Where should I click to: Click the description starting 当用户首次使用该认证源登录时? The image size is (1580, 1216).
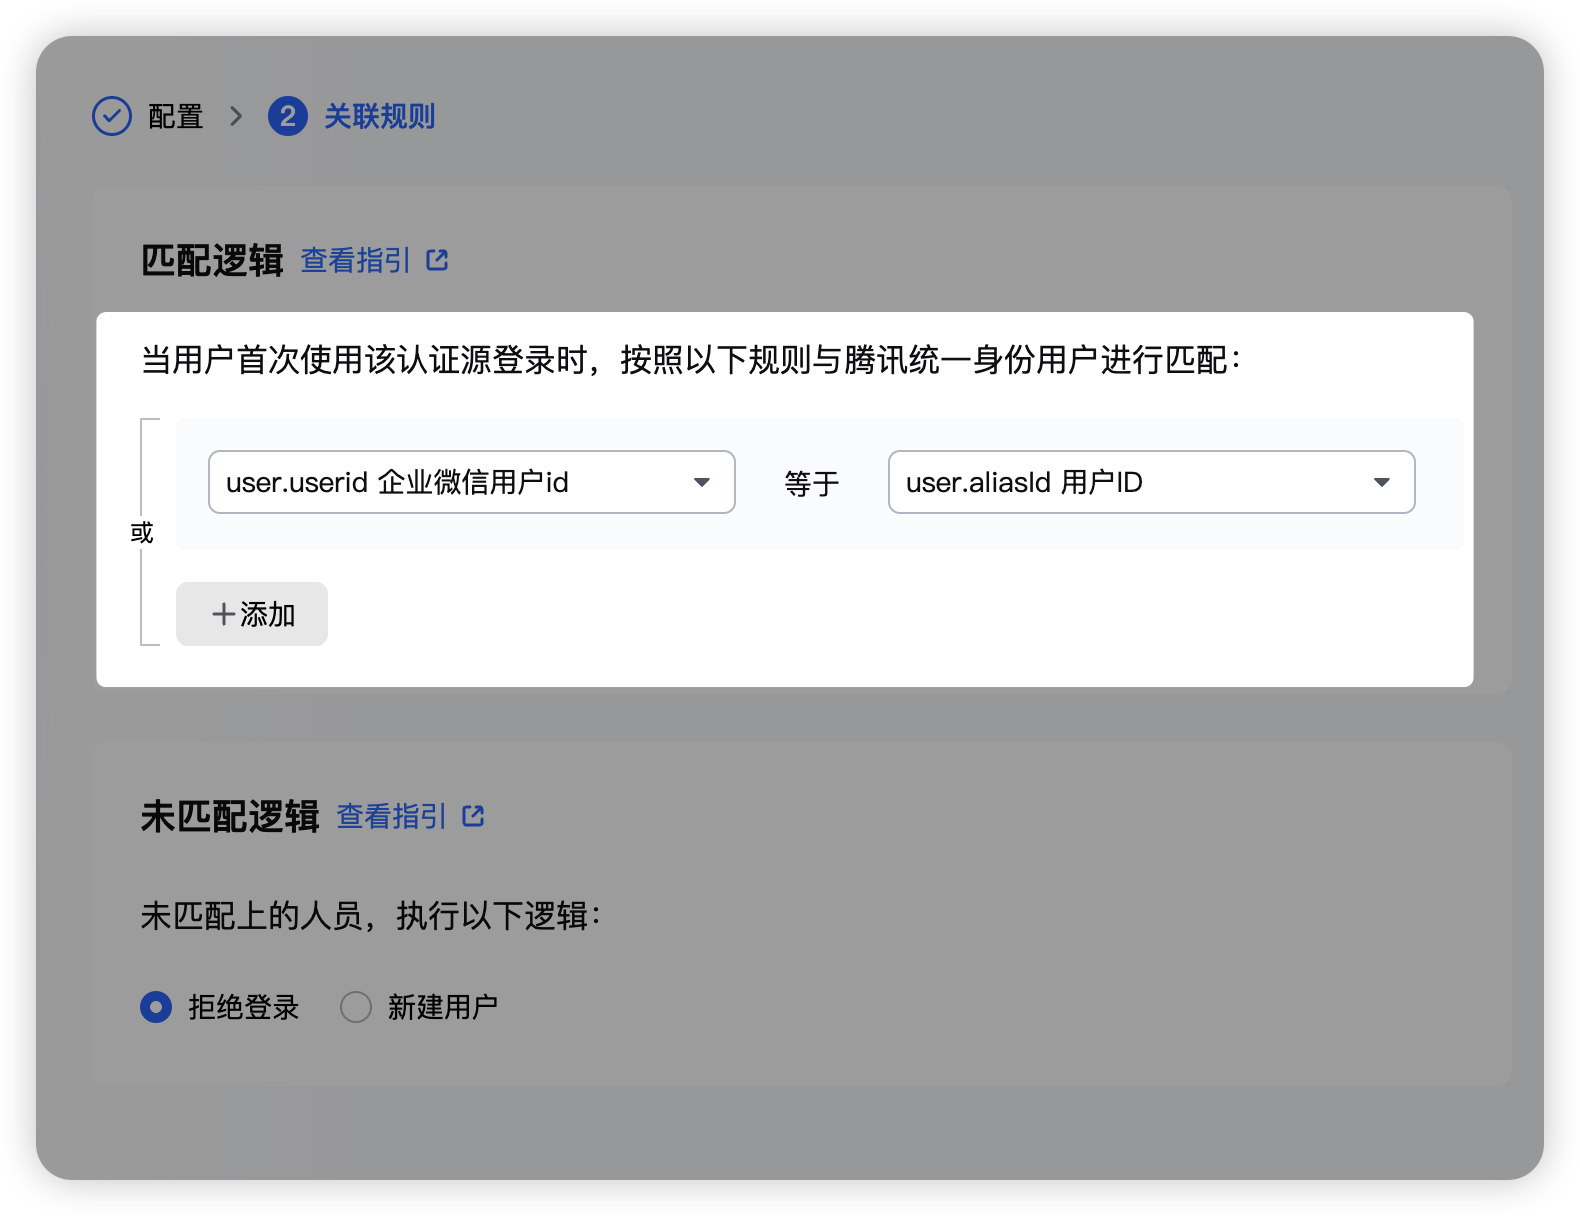pos(690,360)
